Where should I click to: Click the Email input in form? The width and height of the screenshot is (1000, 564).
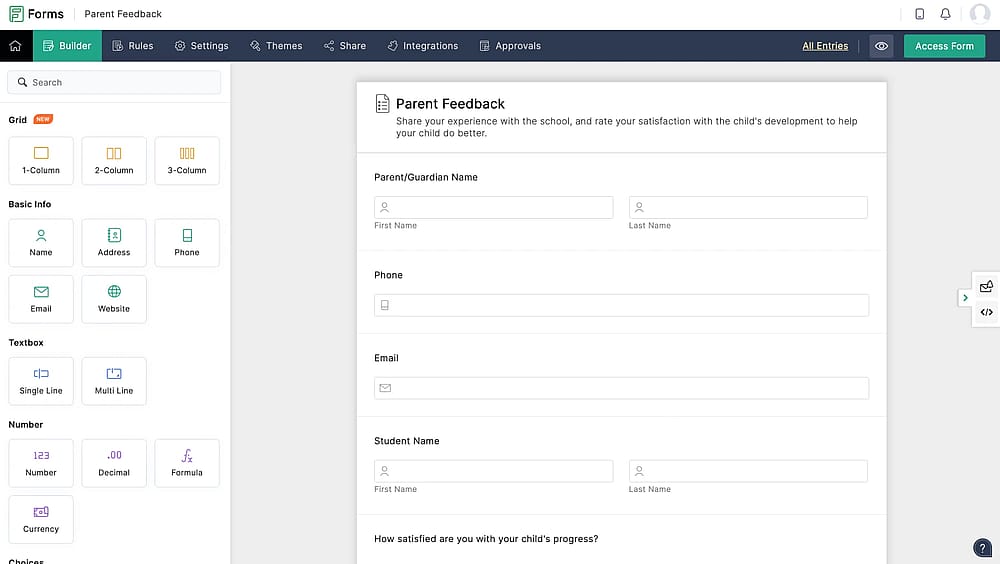pyautogui.click(x=621, y=388)
